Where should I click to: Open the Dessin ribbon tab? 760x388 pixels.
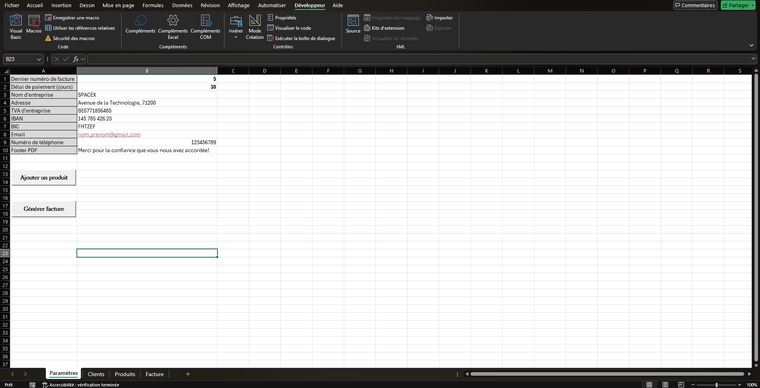[x=87, y=5]
